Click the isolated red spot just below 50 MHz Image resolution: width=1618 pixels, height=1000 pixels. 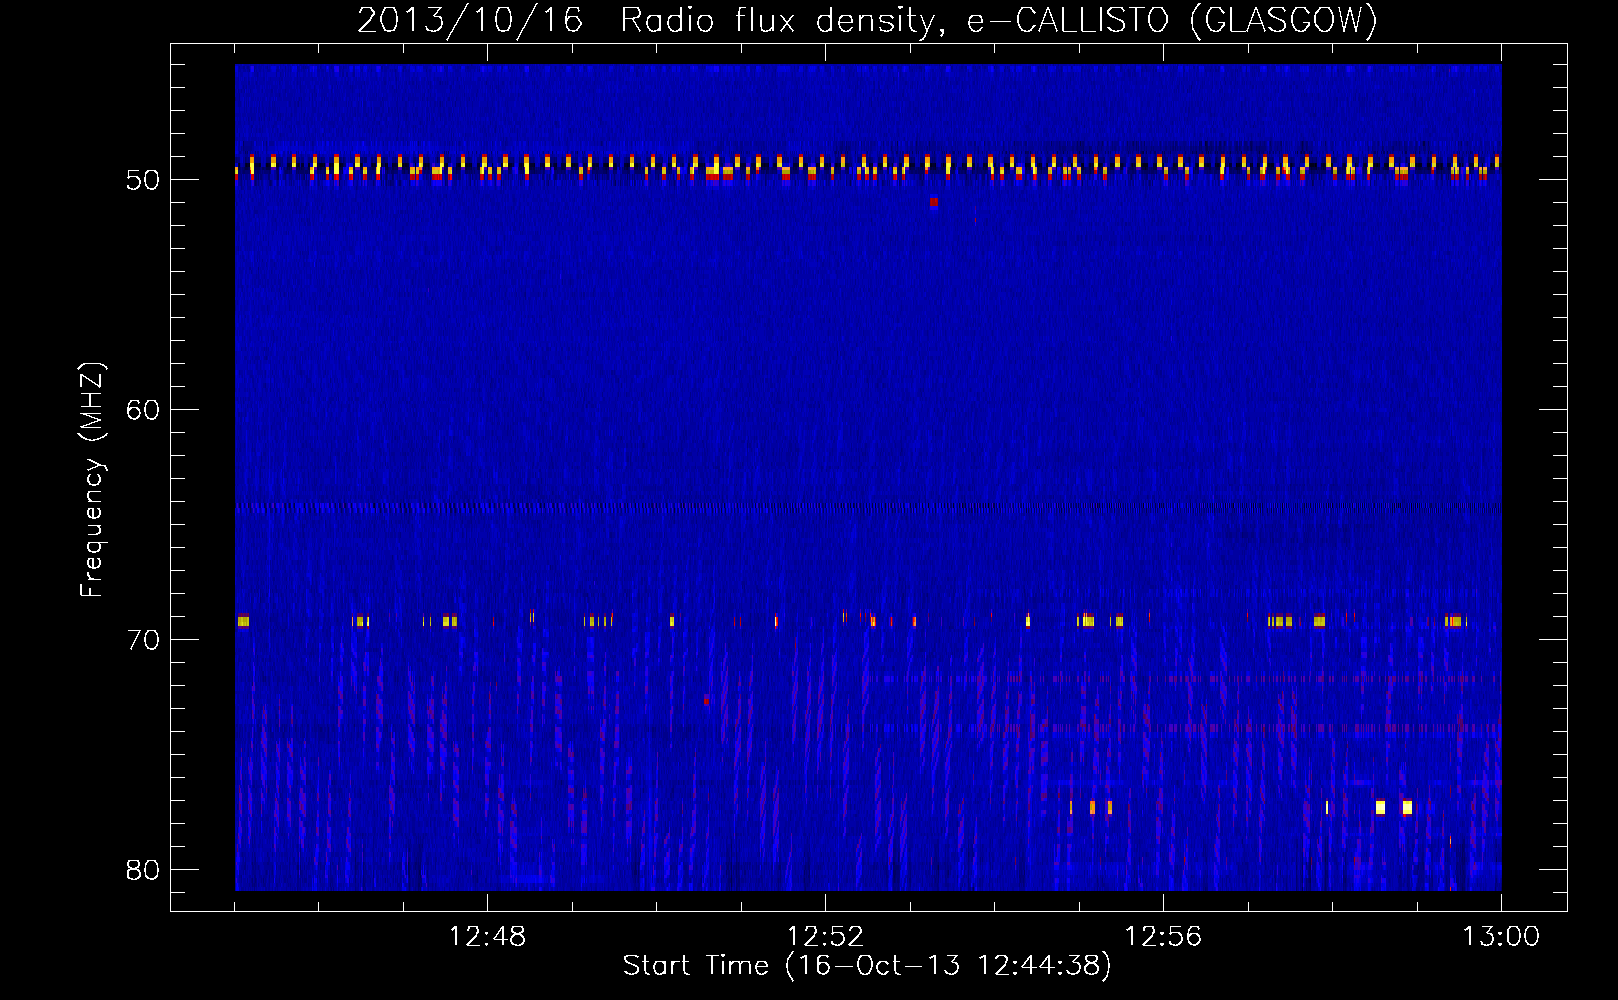tap(934, 202)
